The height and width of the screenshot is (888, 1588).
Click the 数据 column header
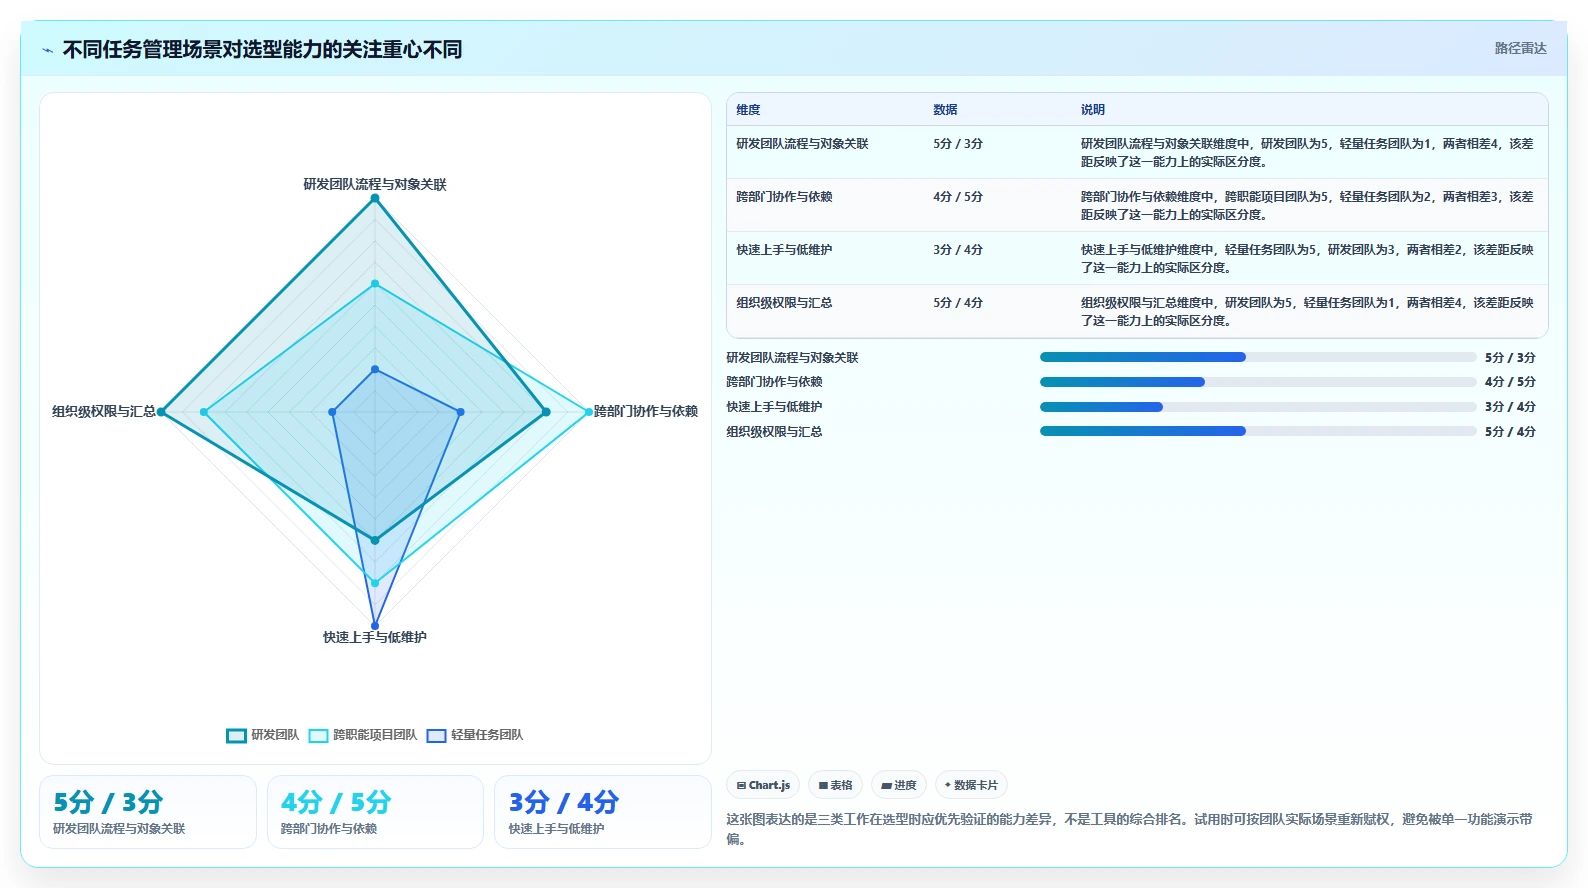[945, 110]
